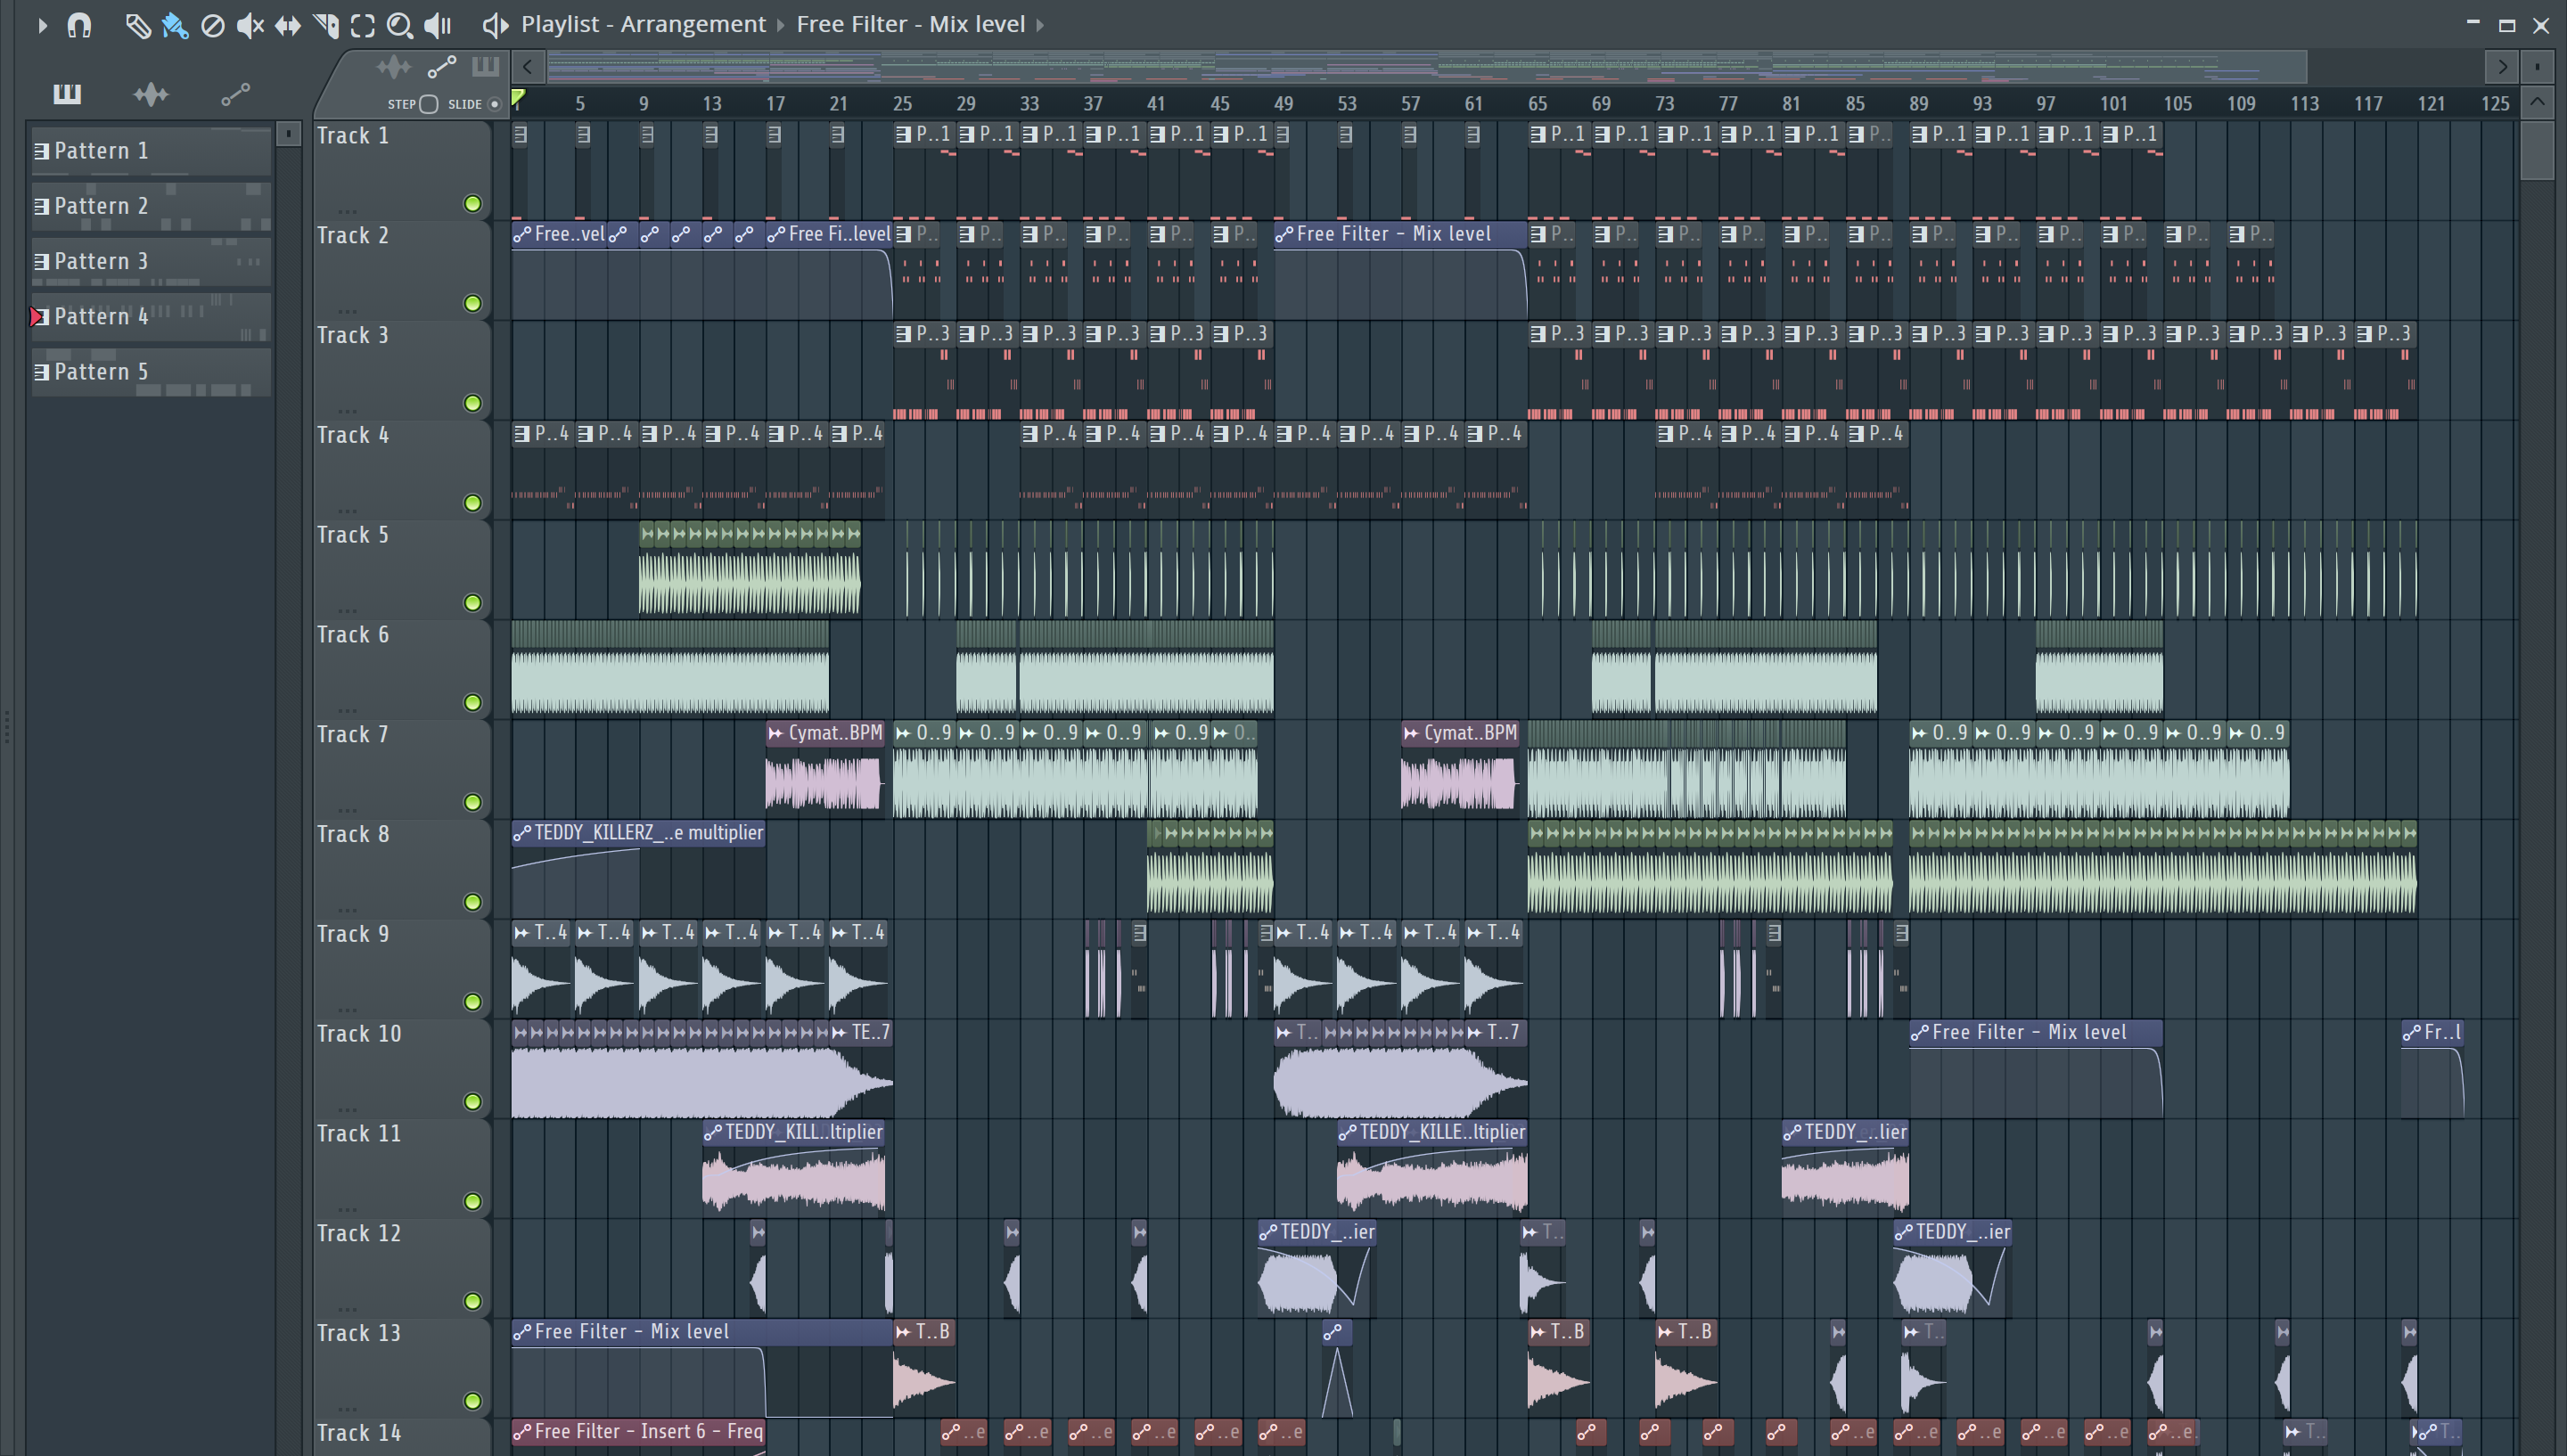Select the Select marquee tool
The width and height of the screenshot is (2567, 1456).
pos(363,25)
